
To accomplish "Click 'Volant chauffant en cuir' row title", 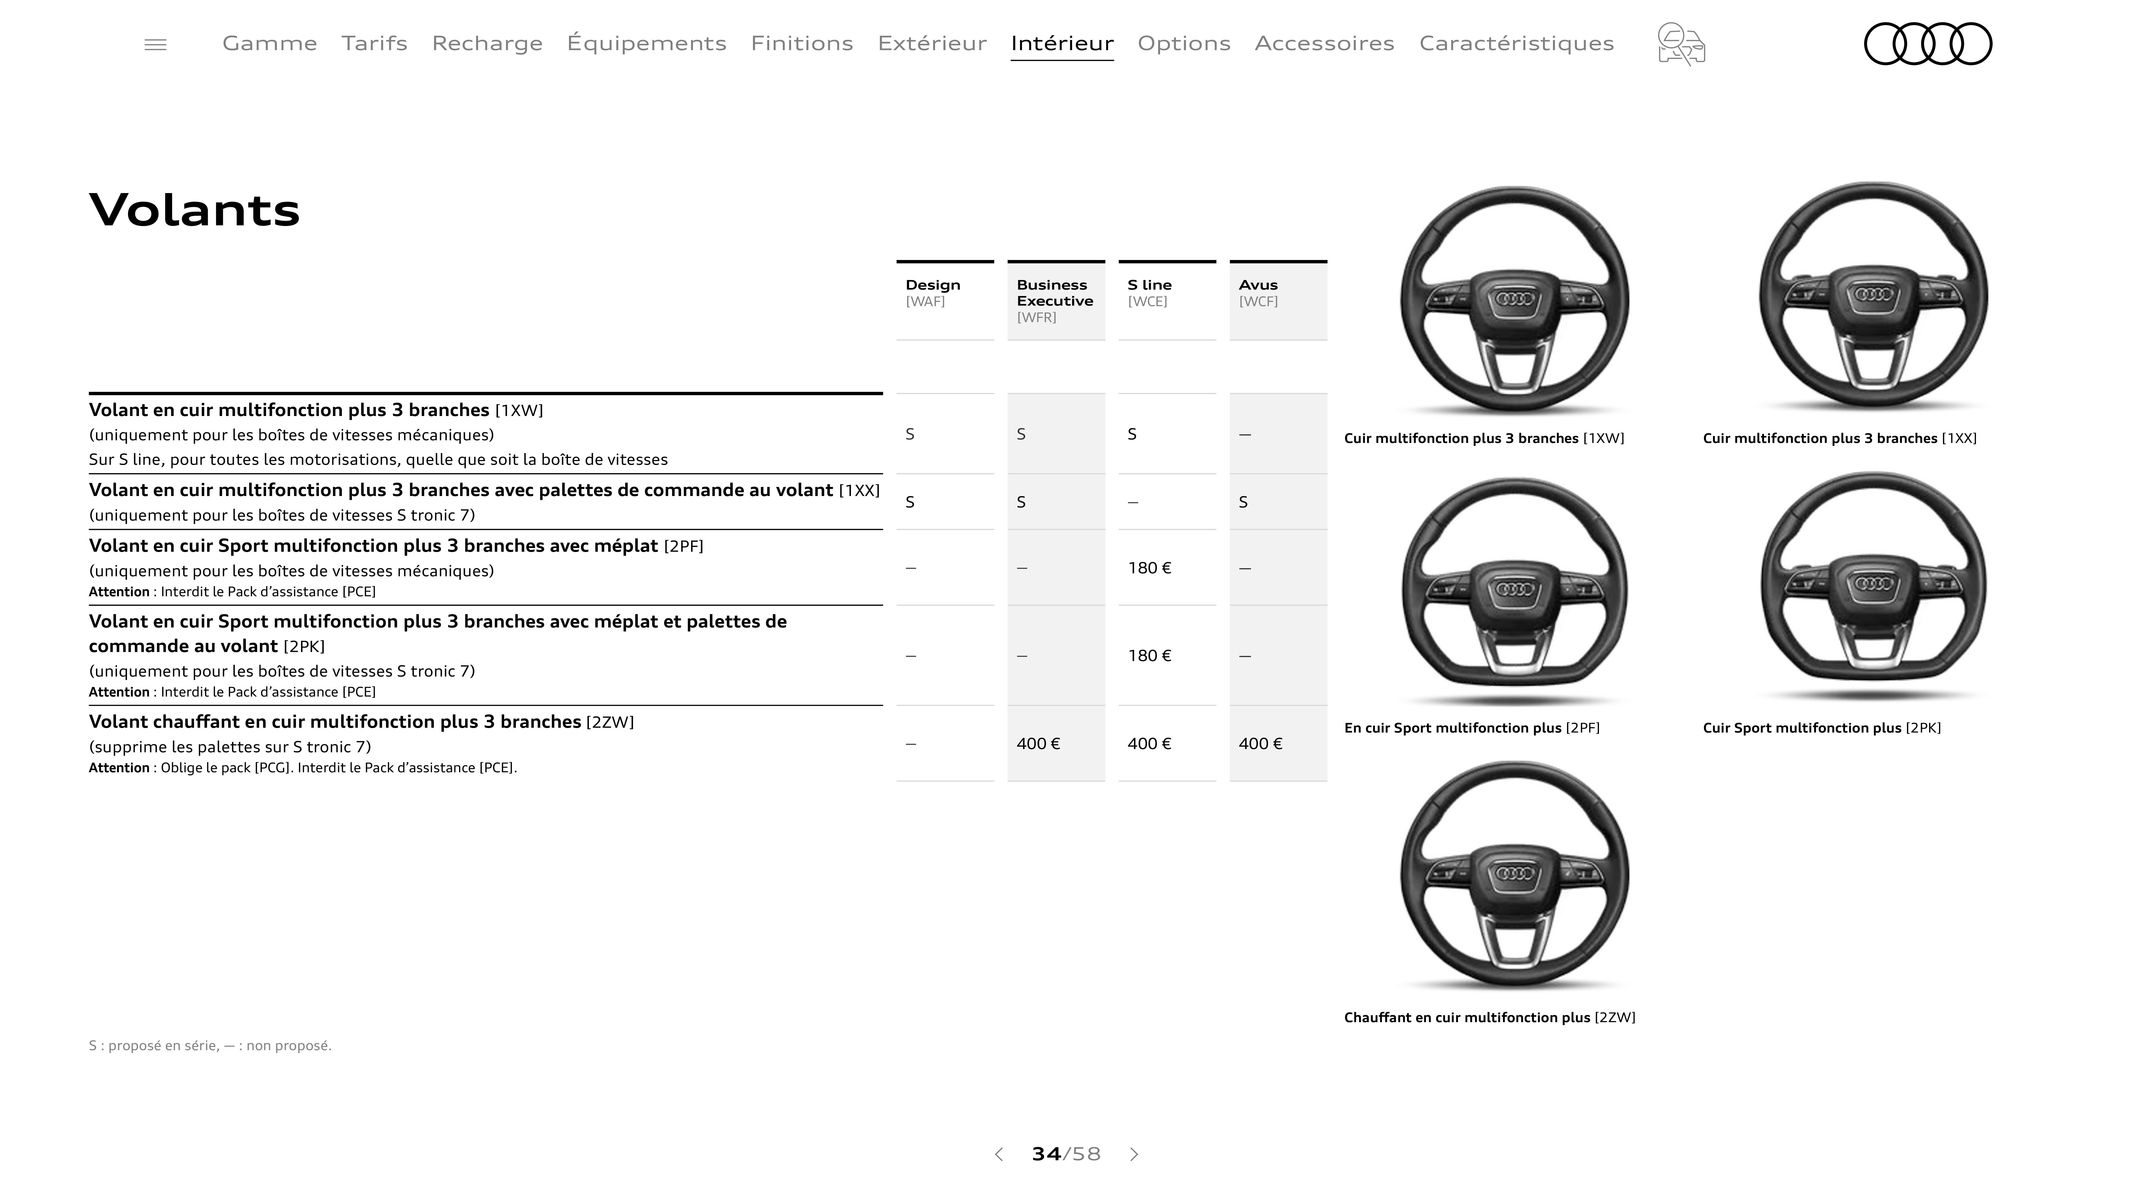I will (x=361, y=722).
